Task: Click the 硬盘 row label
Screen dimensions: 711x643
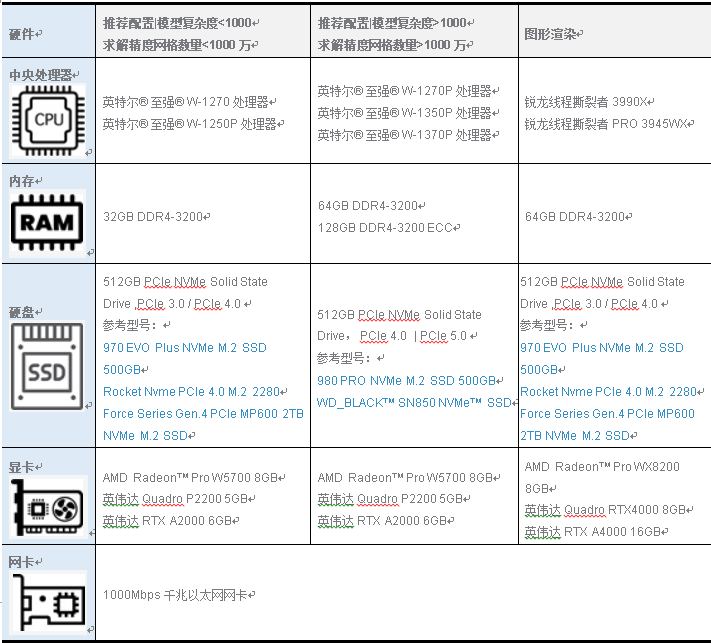Action: (x=22, y=312)
